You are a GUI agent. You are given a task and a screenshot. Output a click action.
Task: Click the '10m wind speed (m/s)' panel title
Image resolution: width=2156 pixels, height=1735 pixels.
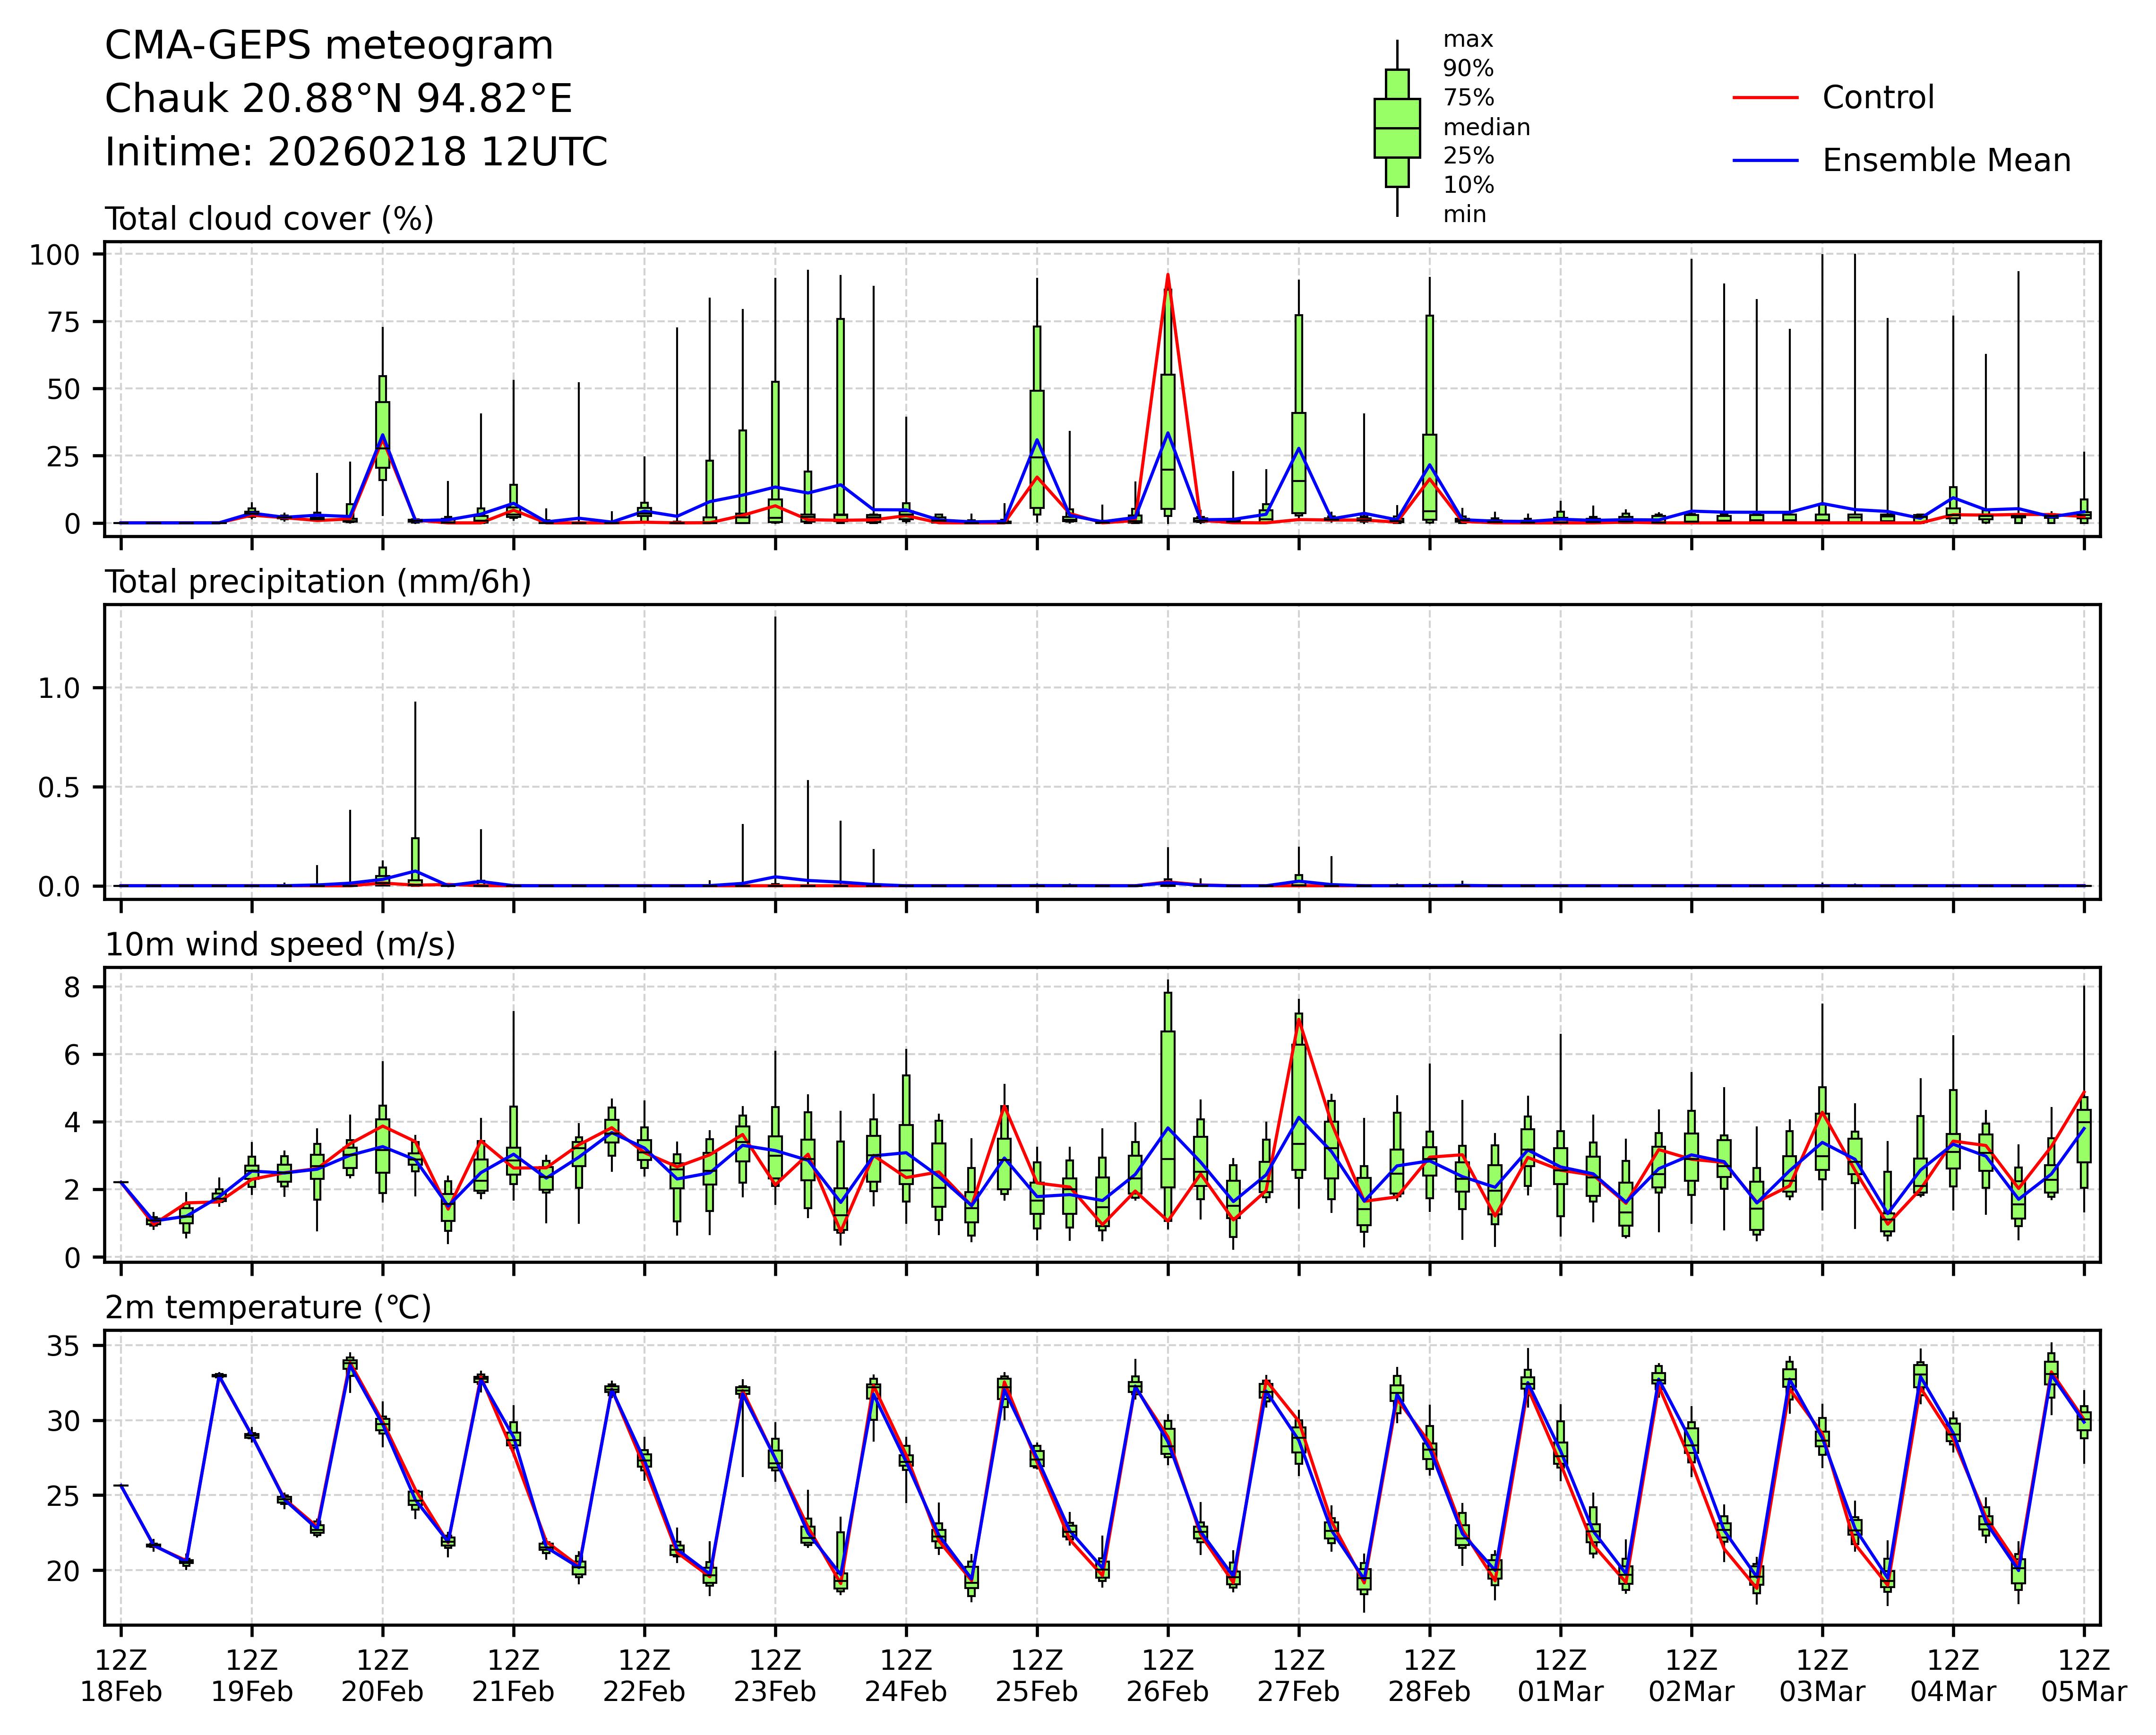(x=280, y=945)
